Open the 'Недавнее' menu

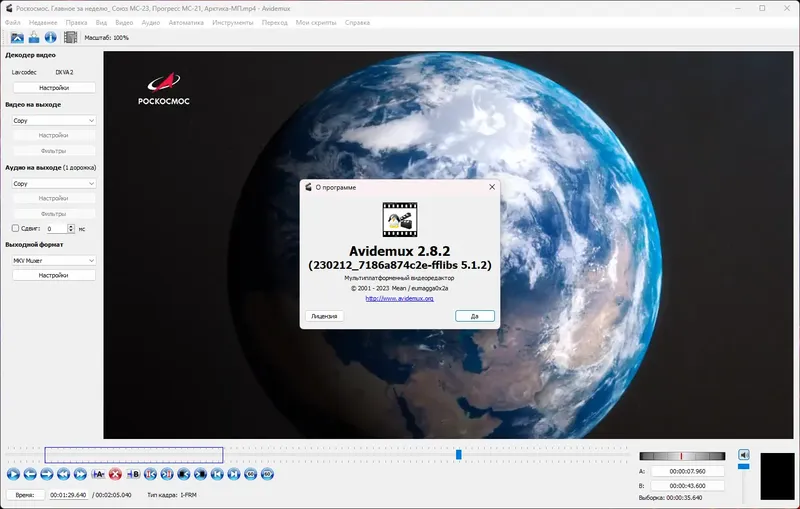tap(43, 22)
